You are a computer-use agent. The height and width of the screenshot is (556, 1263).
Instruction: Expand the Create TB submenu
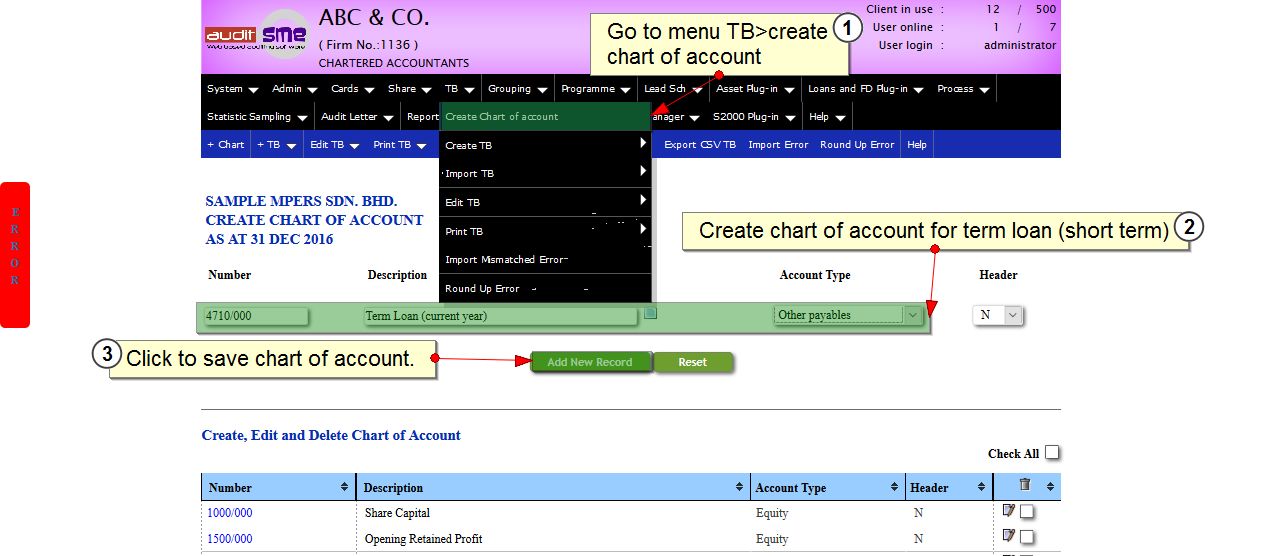545,145
